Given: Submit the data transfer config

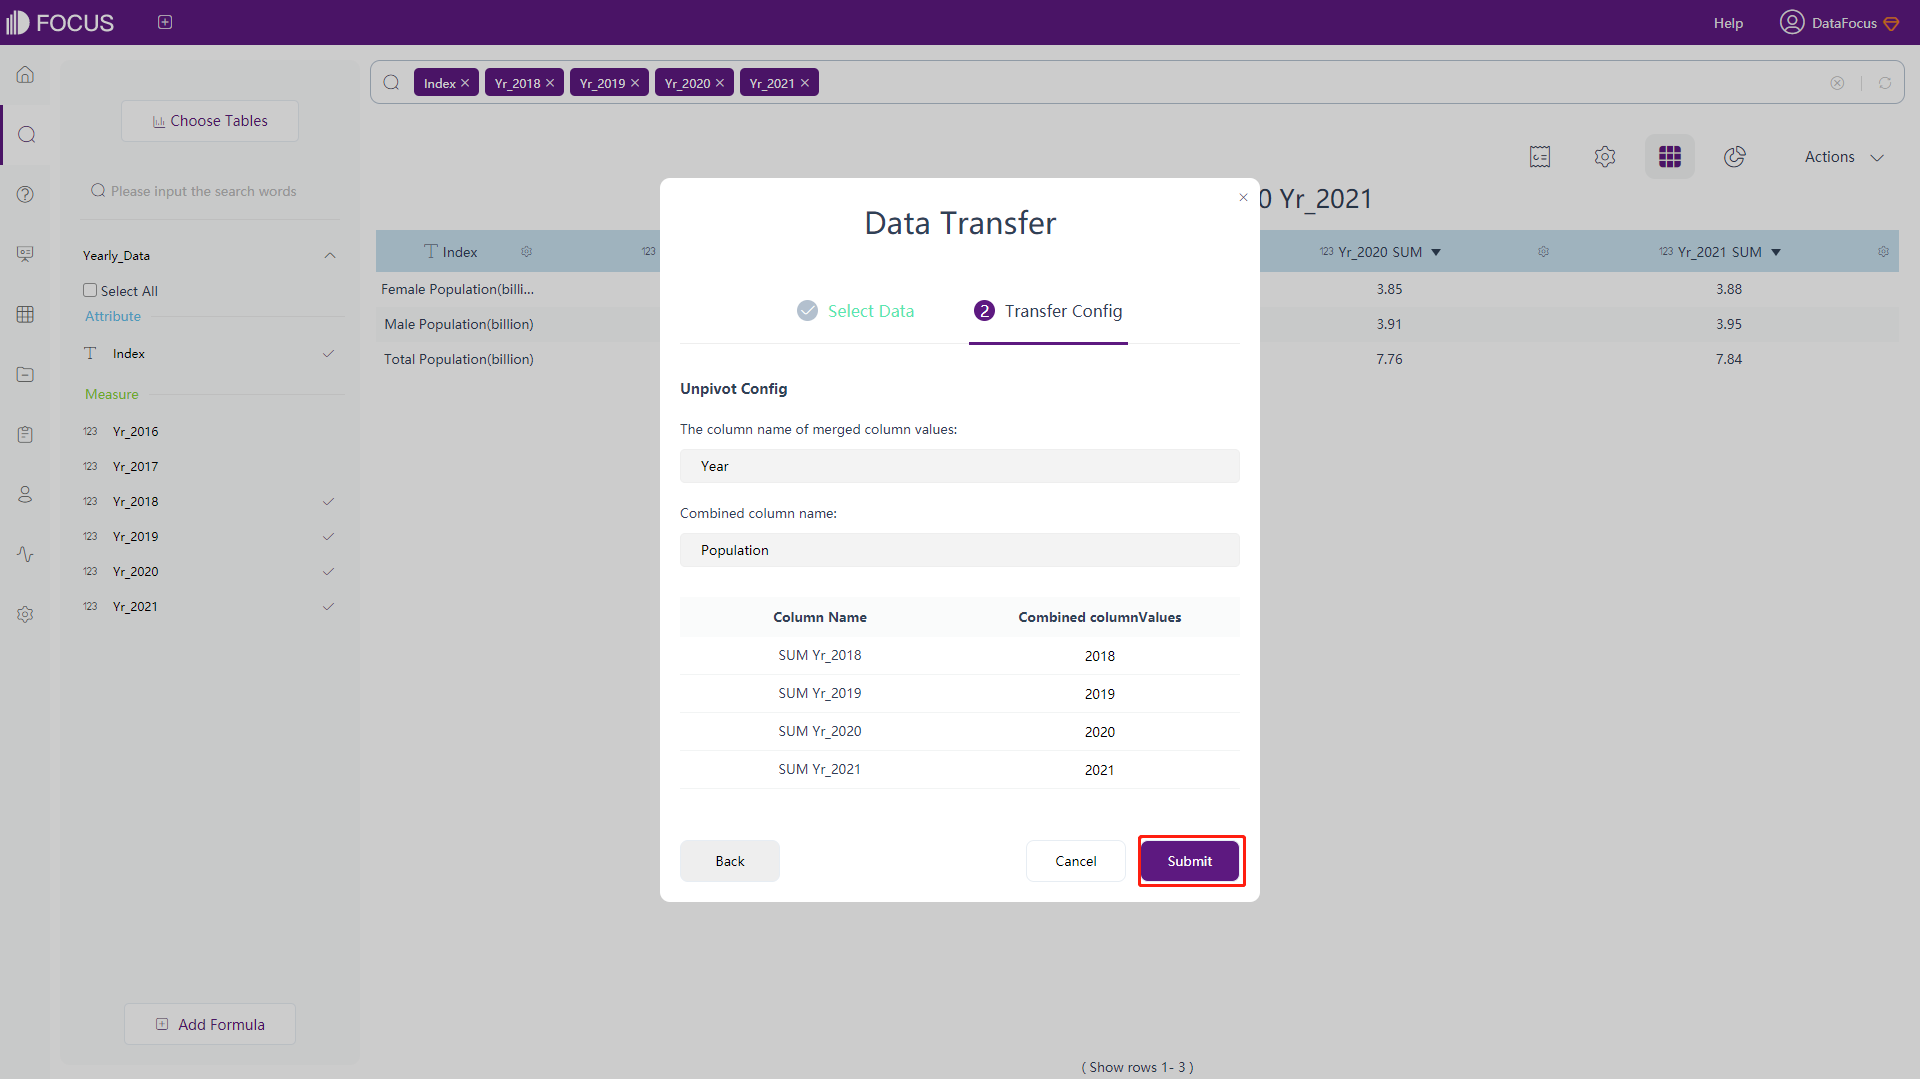Looking at the screenshot, I should click(1190, 861).
